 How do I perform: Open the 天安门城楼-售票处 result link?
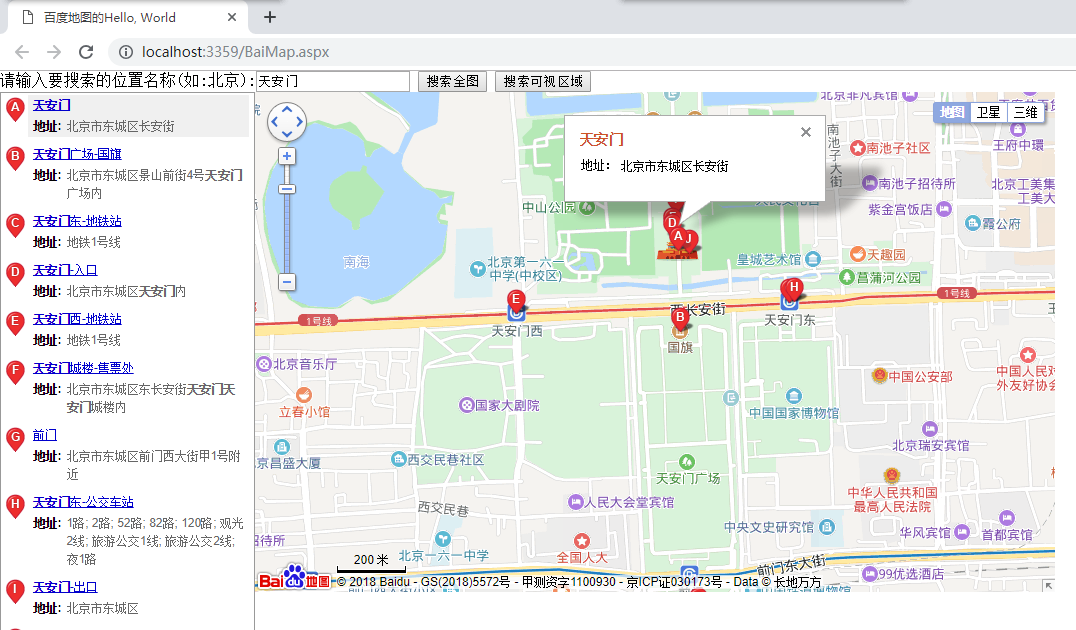[x=83, y=368]
